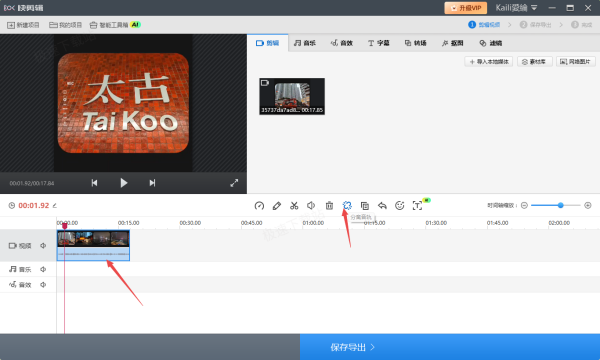
Task: Open the clip volume tool
Action: pyautogui.click(x=311, y=206)
